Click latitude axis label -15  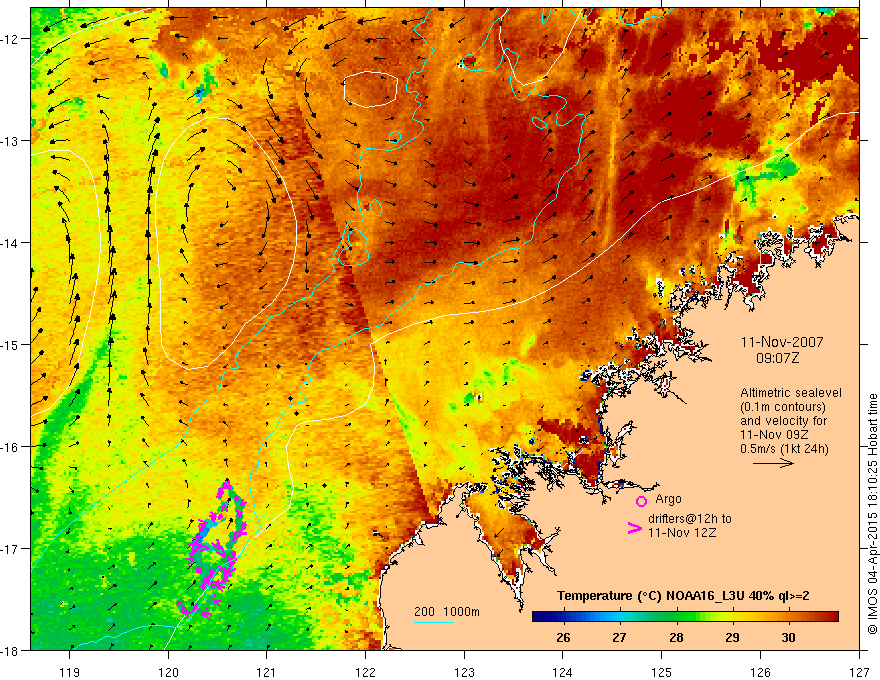11,344
